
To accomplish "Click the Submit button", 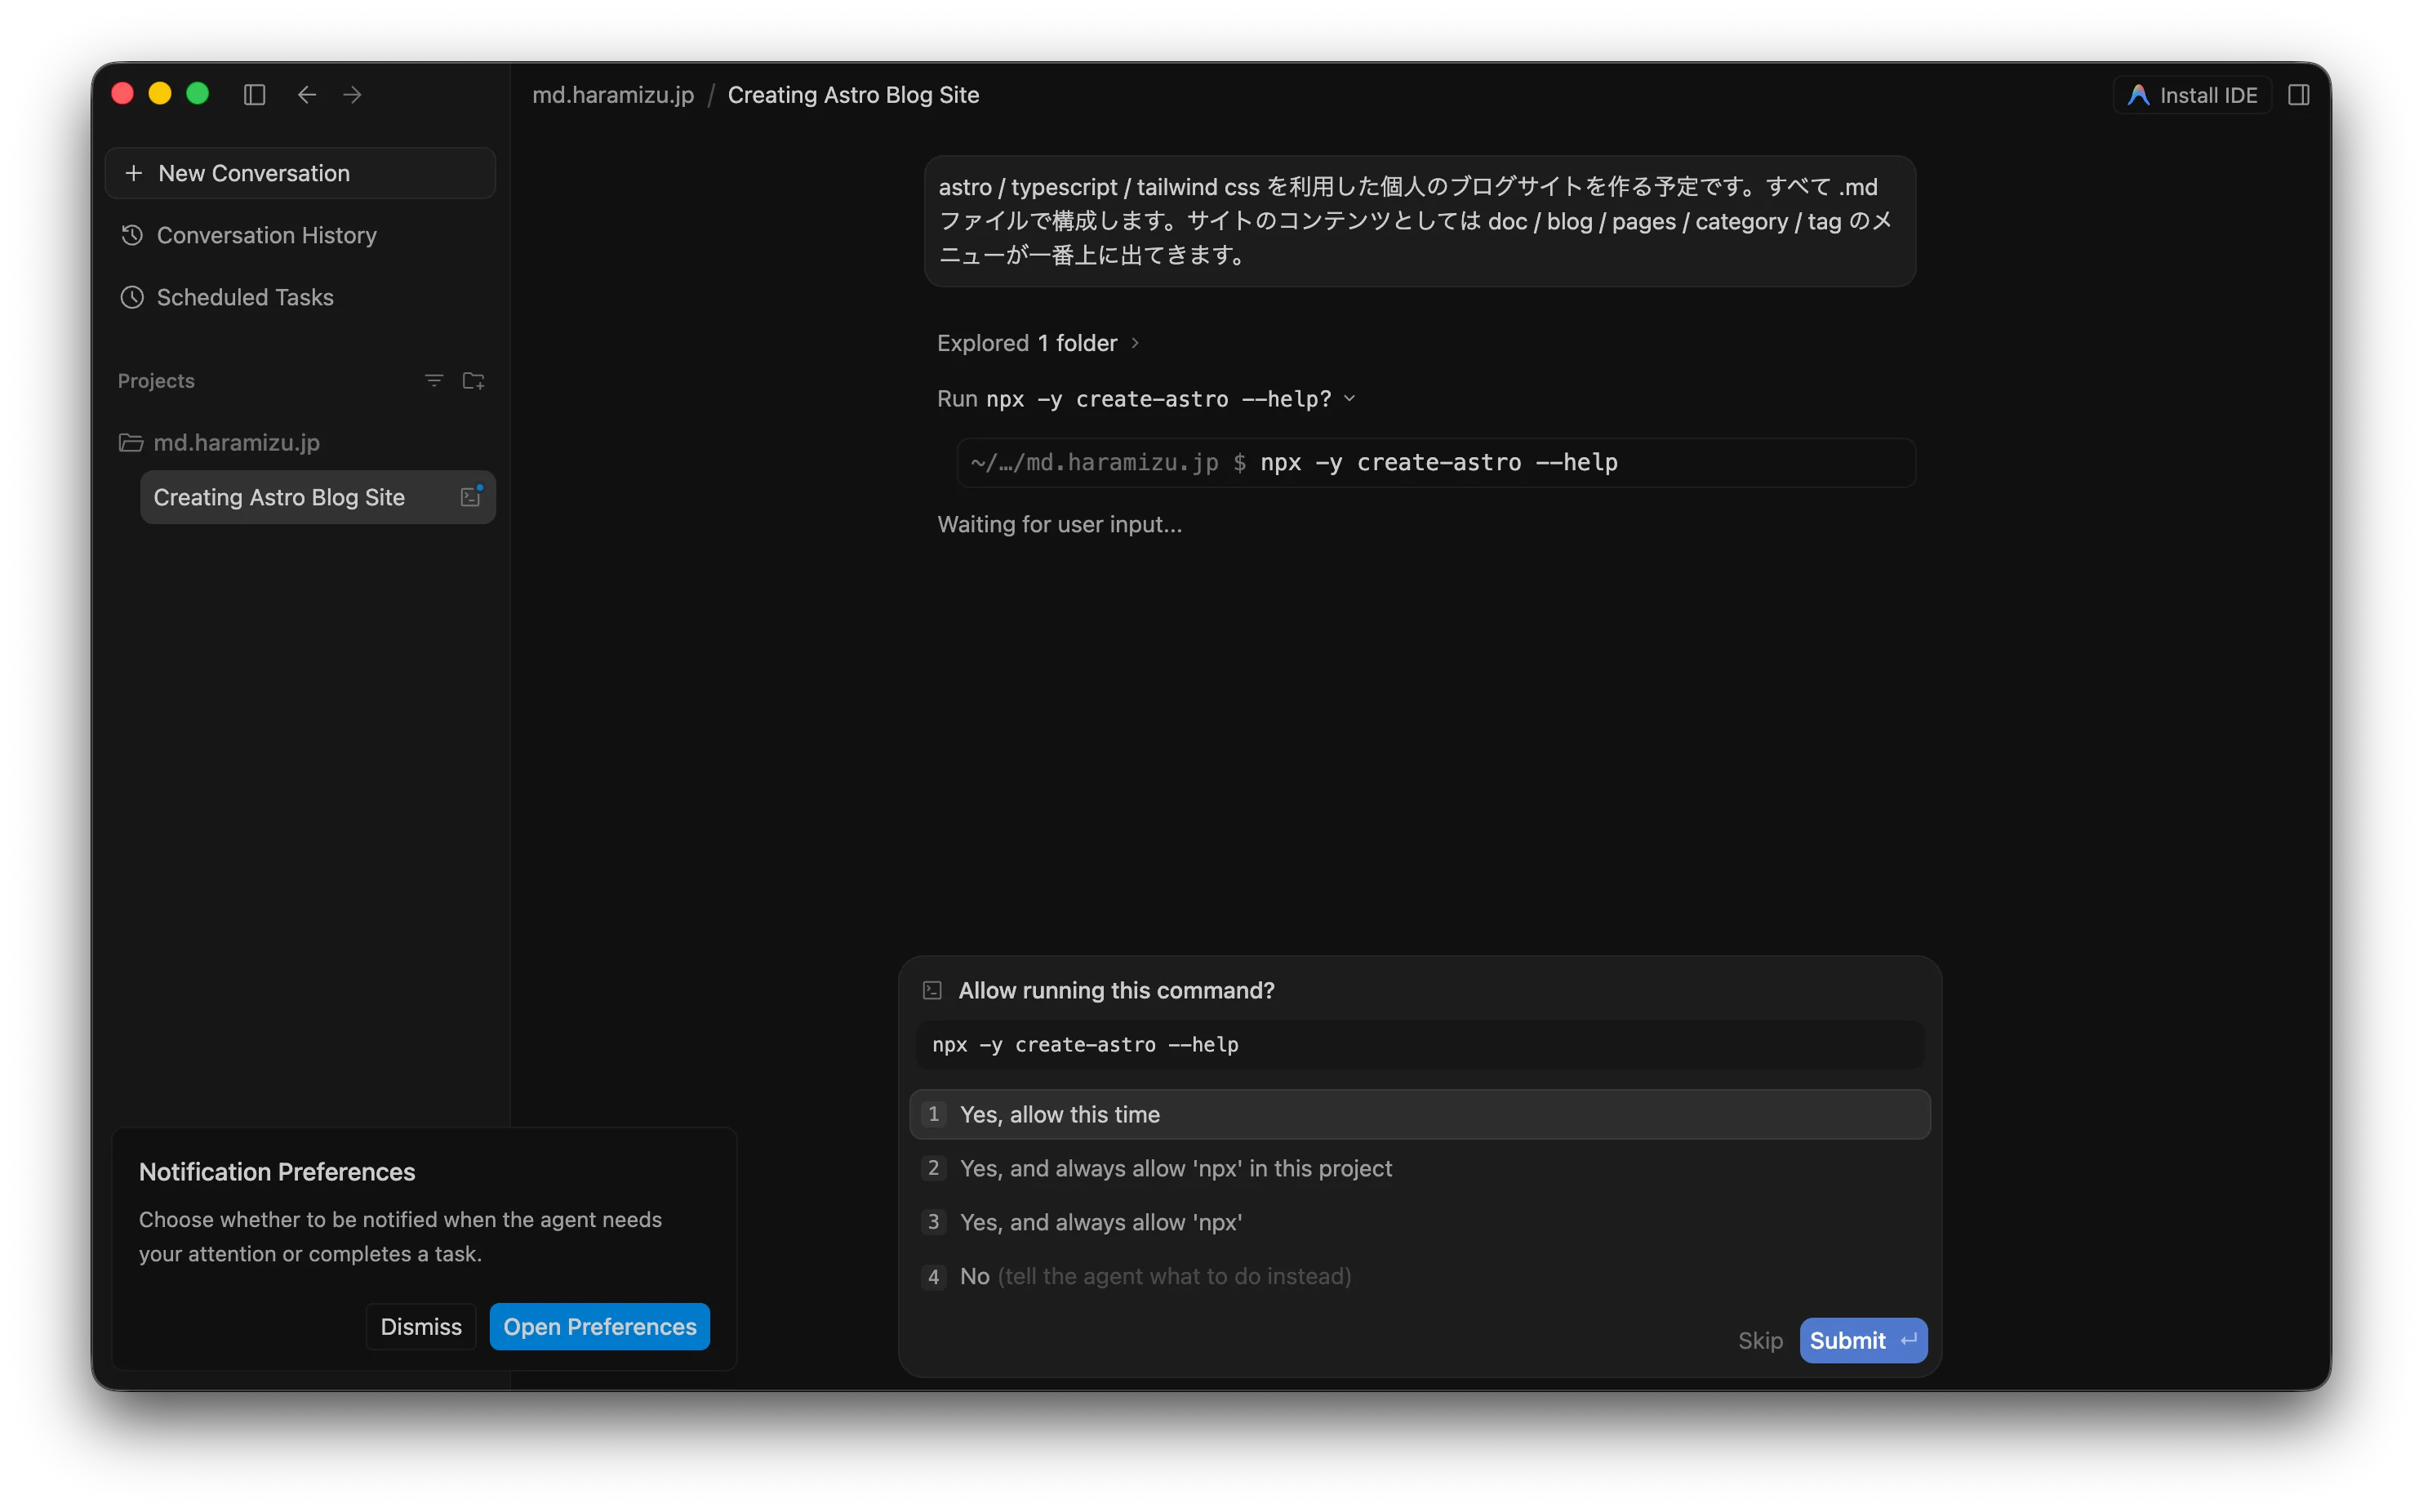I will pos(1863,1340).
